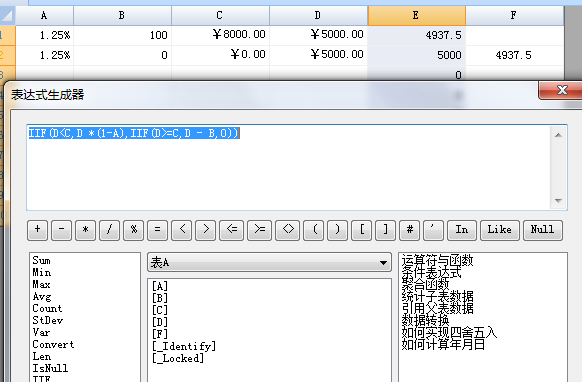Insert the multiply asterisk operator
Viewport: 582px width, 382px height.
tap(85, 230)
